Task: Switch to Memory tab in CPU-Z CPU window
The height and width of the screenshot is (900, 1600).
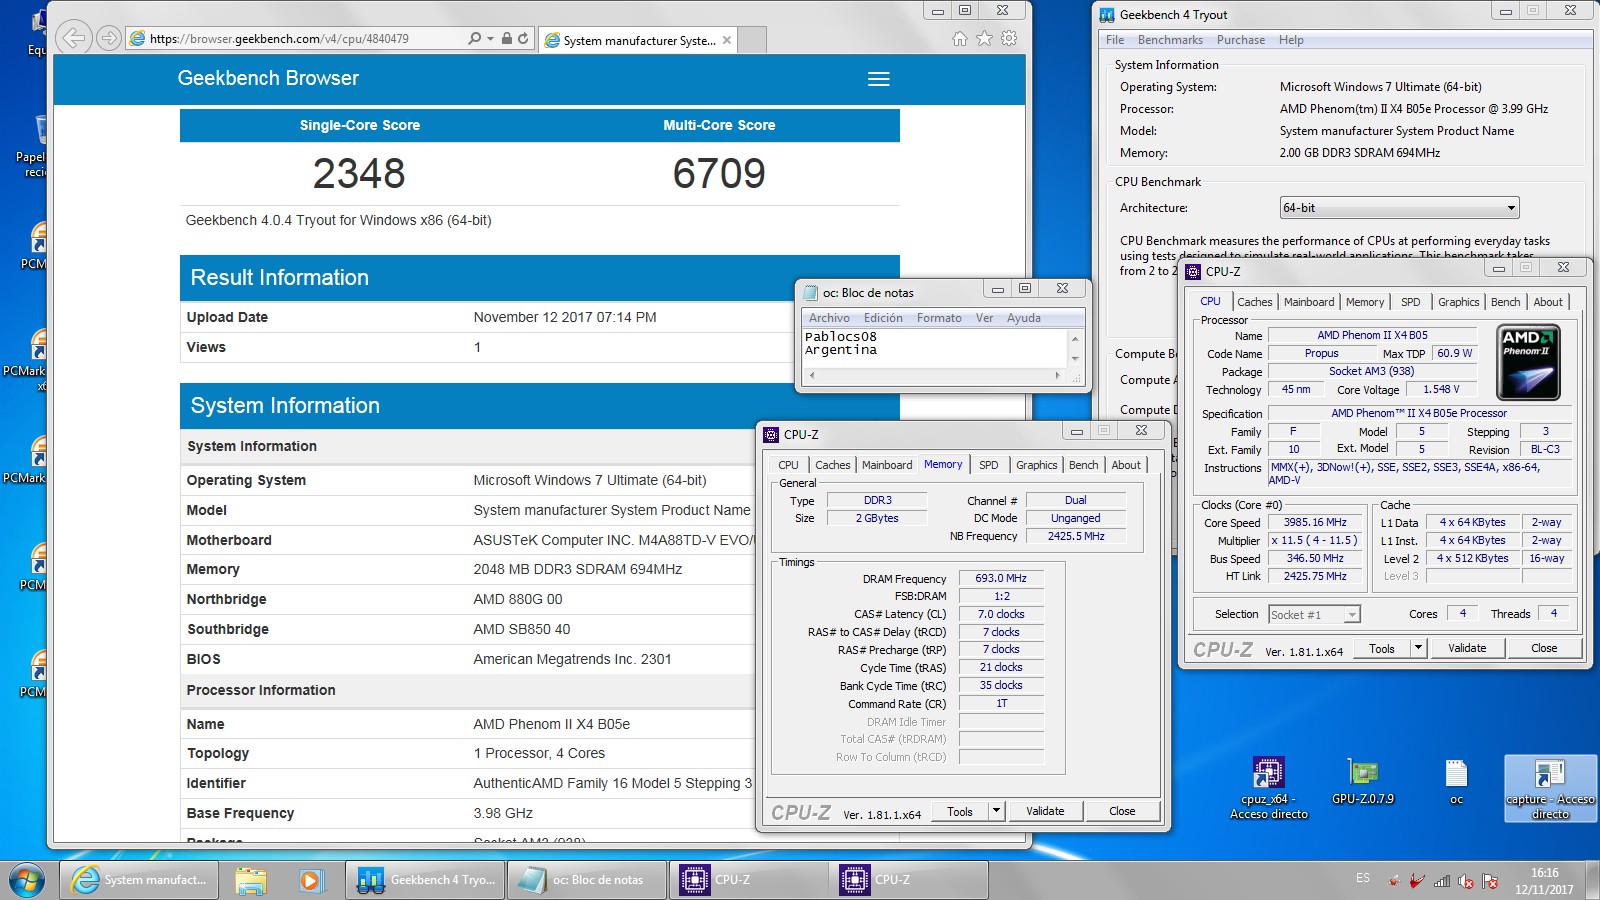Action: [x=1365, y=302]
